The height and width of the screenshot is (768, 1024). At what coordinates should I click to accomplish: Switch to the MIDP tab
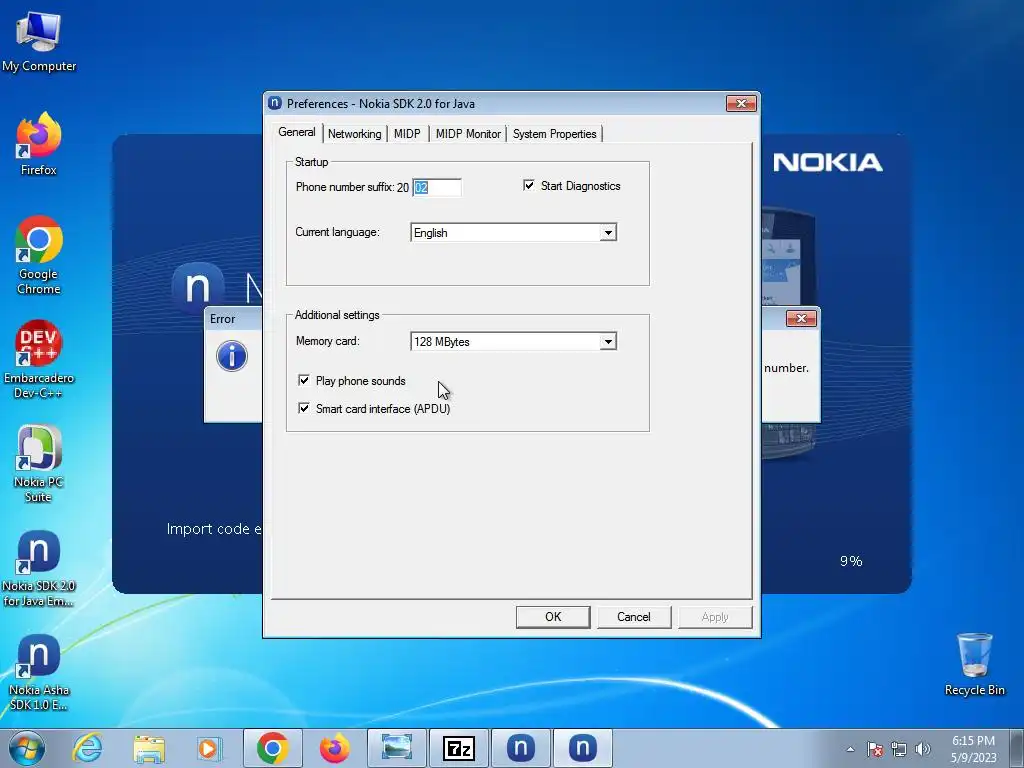pos(407,134)
